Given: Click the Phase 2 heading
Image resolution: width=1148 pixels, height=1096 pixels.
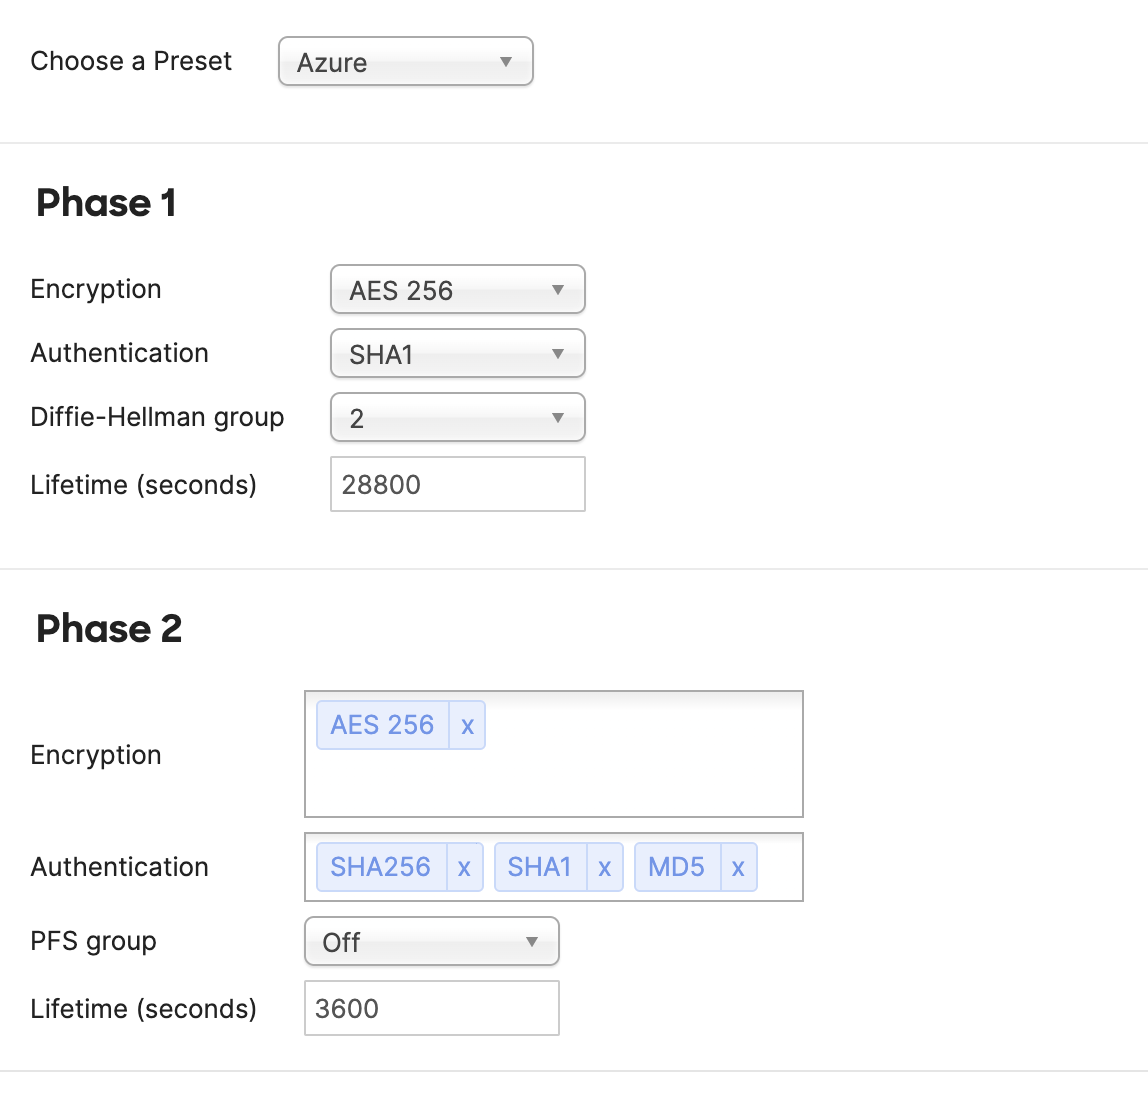Looking at the screenshot, I should pyautogui.click(x=109, y=629).
